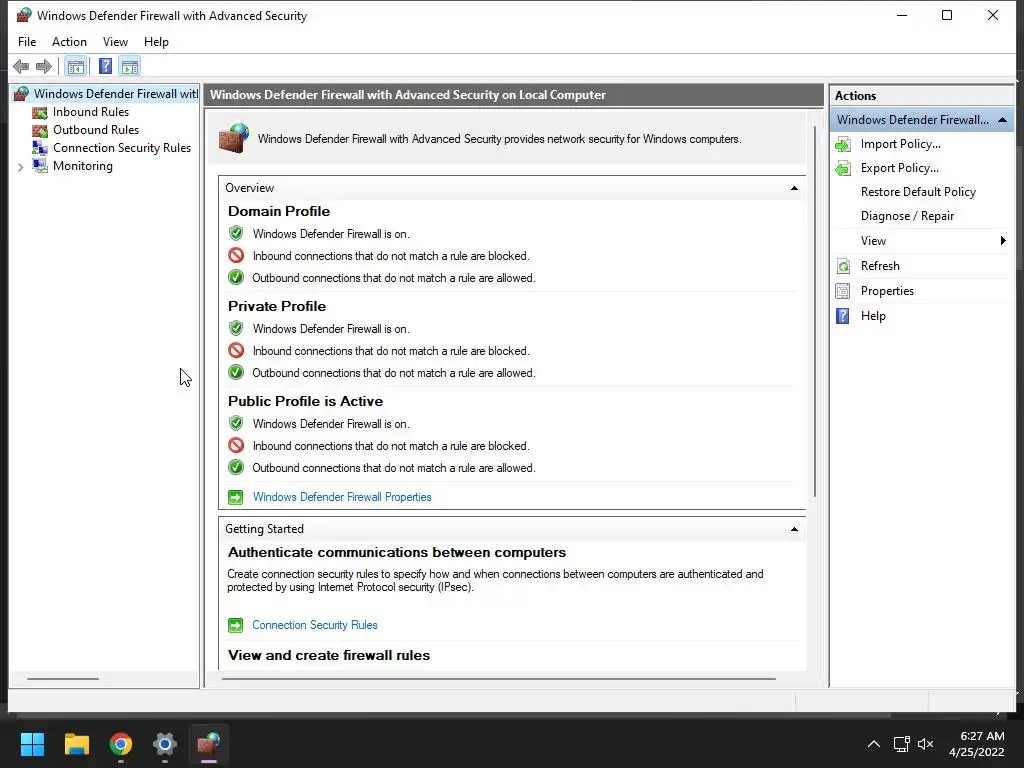Open the Connection Security Rules link
The image size is (1024, 768).
pos(315,625)
